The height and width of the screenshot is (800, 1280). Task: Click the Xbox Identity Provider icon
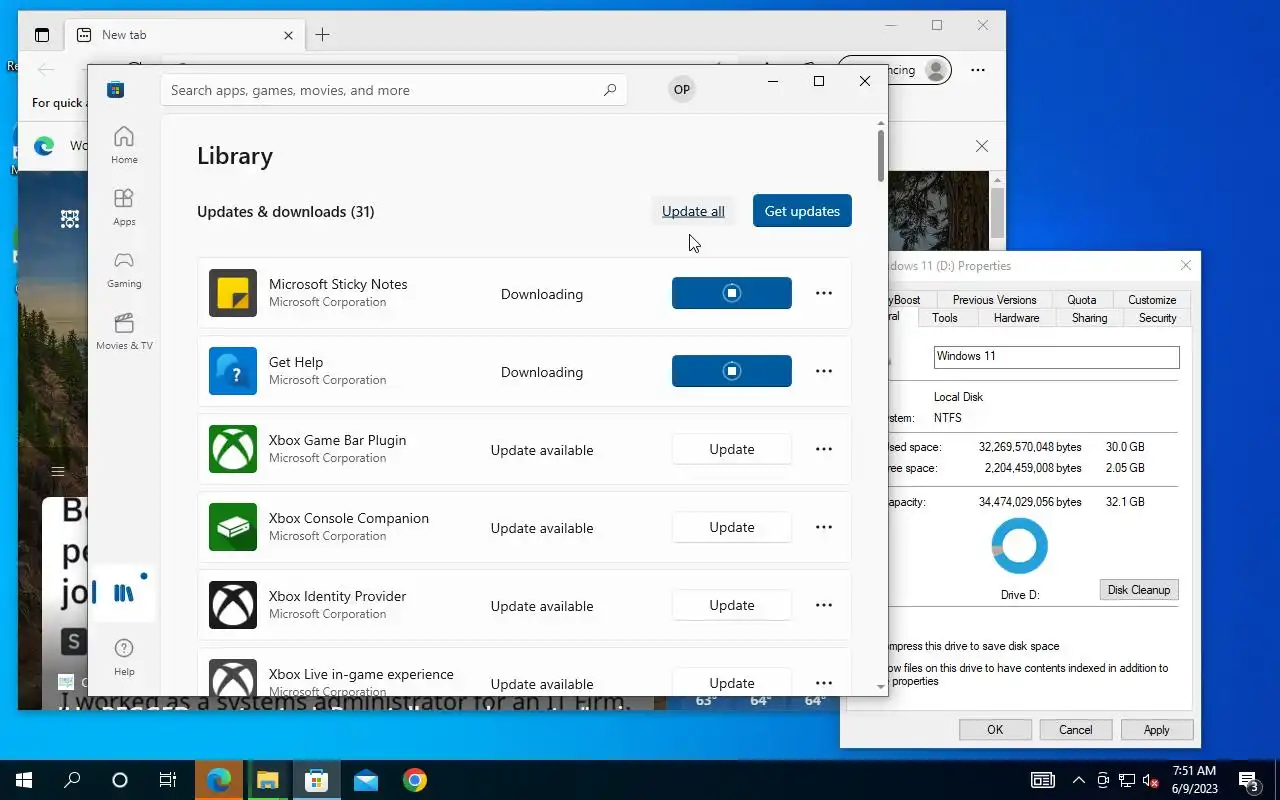233,605
